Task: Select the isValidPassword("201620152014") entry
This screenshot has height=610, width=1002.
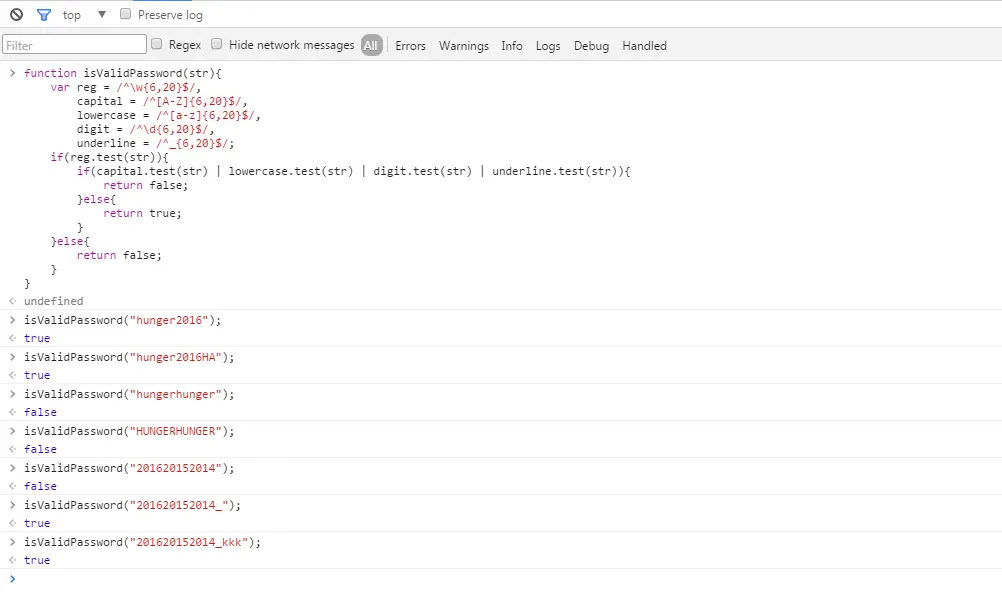Action: 129,468
